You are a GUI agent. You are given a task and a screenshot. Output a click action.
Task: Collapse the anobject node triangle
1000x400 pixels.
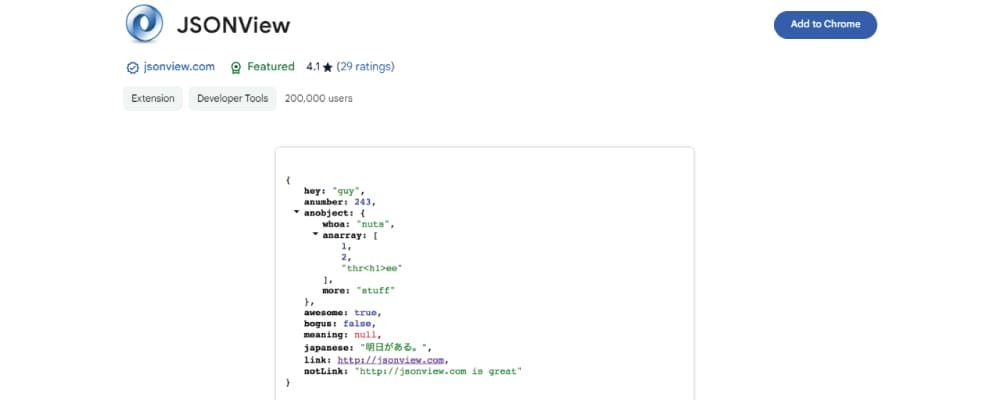(x=296, y=212)
